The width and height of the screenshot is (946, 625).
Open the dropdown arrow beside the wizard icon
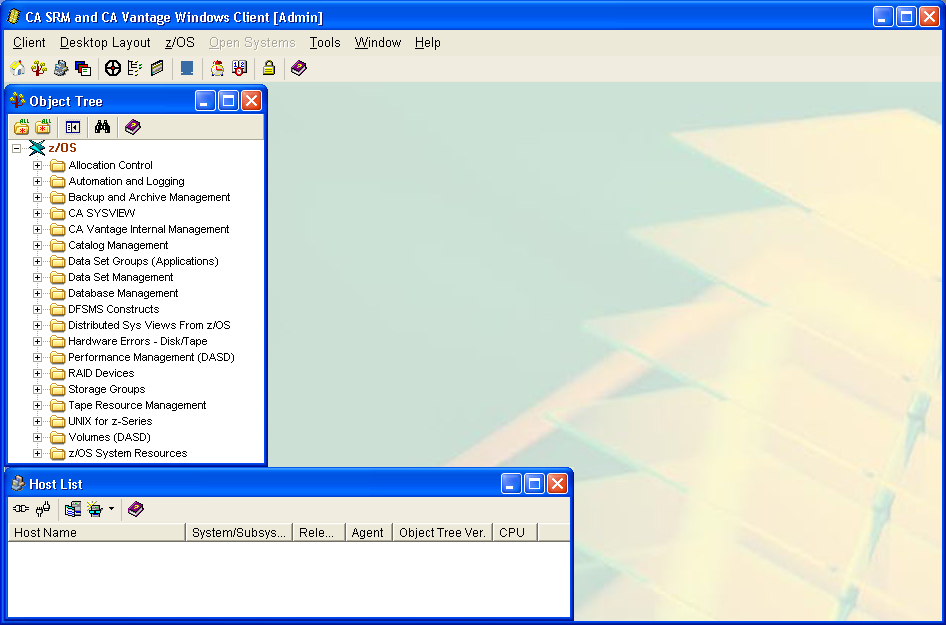(x=111, y=508)
